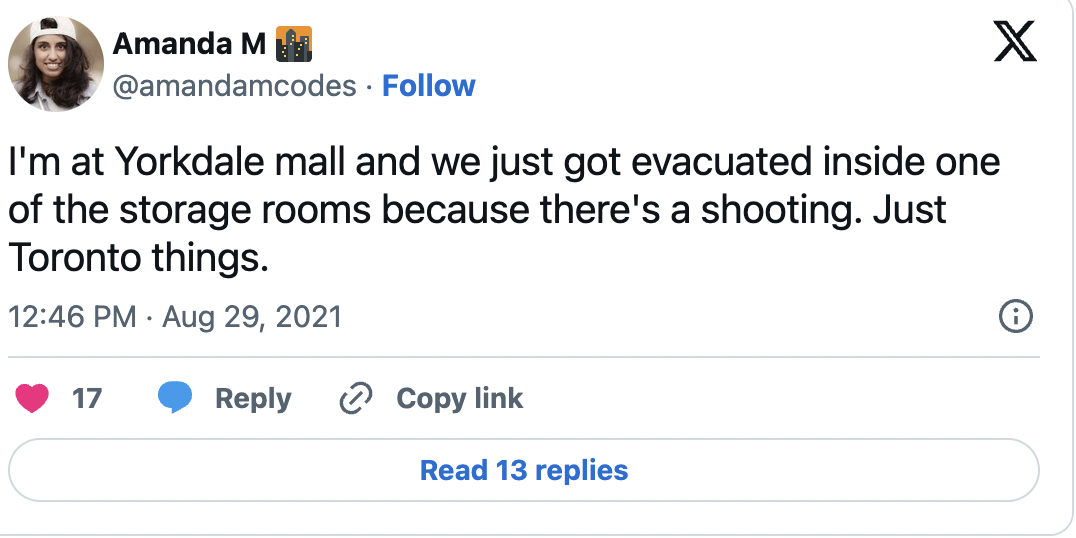The image size is (1076, 538).
Task: Open the @amandamcodes handle link
Action: pyautogui.click(x=234, y=86)
